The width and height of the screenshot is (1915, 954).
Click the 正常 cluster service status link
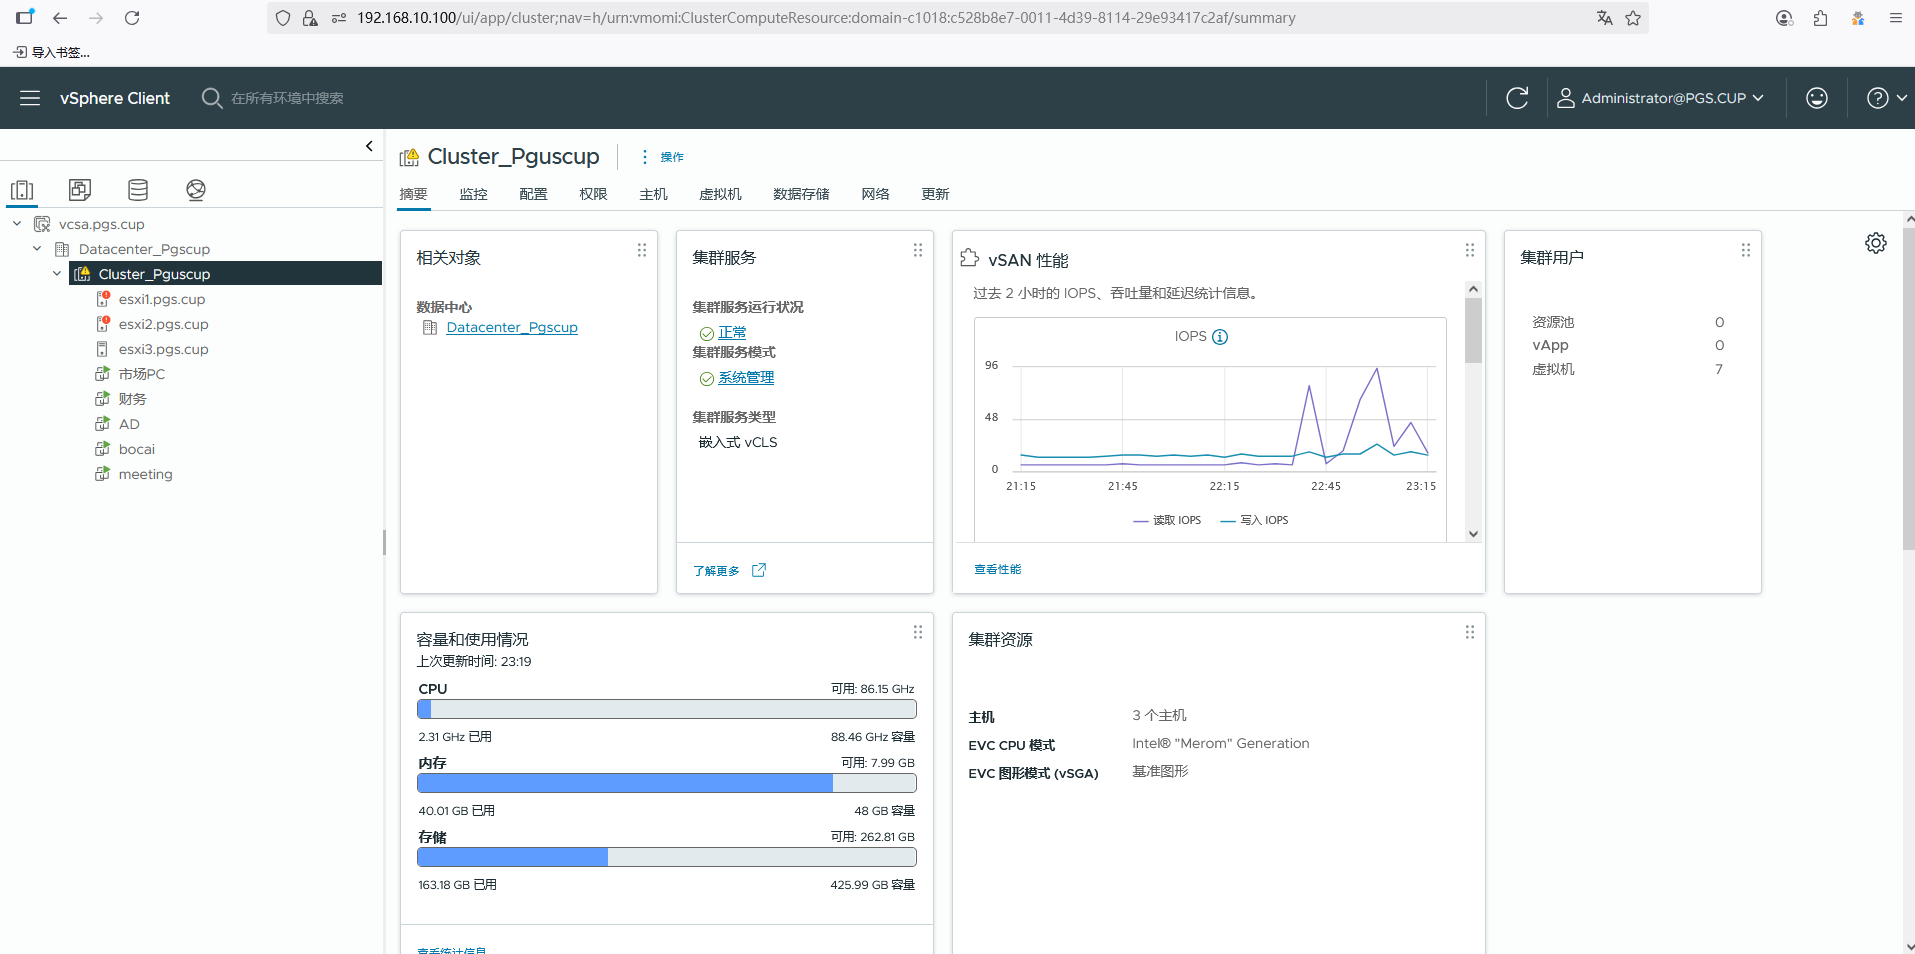pyautogui.click(x=732, y=333)
